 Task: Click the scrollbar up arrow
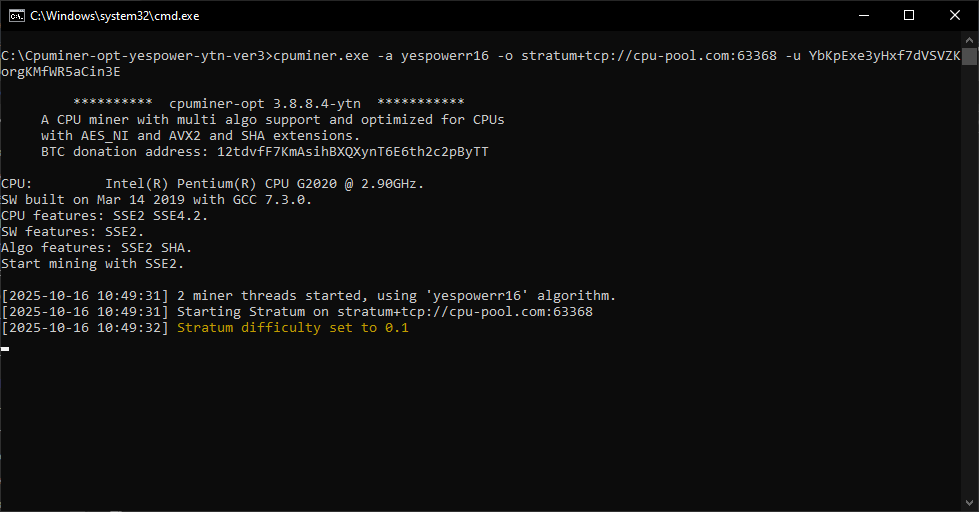tap(970, 40)
